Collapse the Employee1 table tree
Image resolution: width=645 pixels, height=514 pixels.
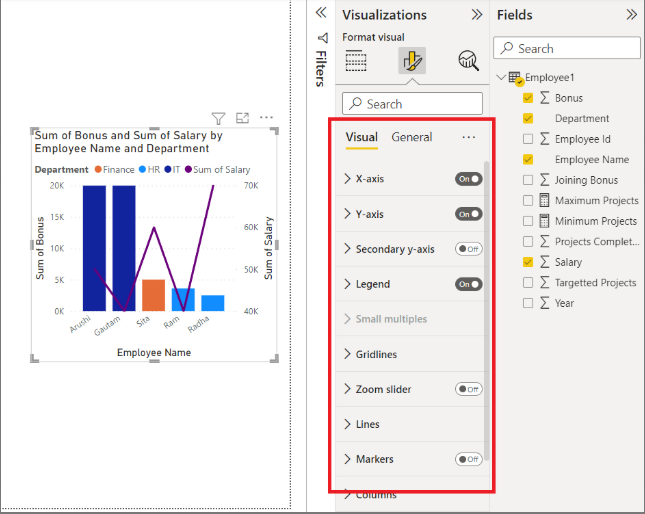[x=501, y=77]
